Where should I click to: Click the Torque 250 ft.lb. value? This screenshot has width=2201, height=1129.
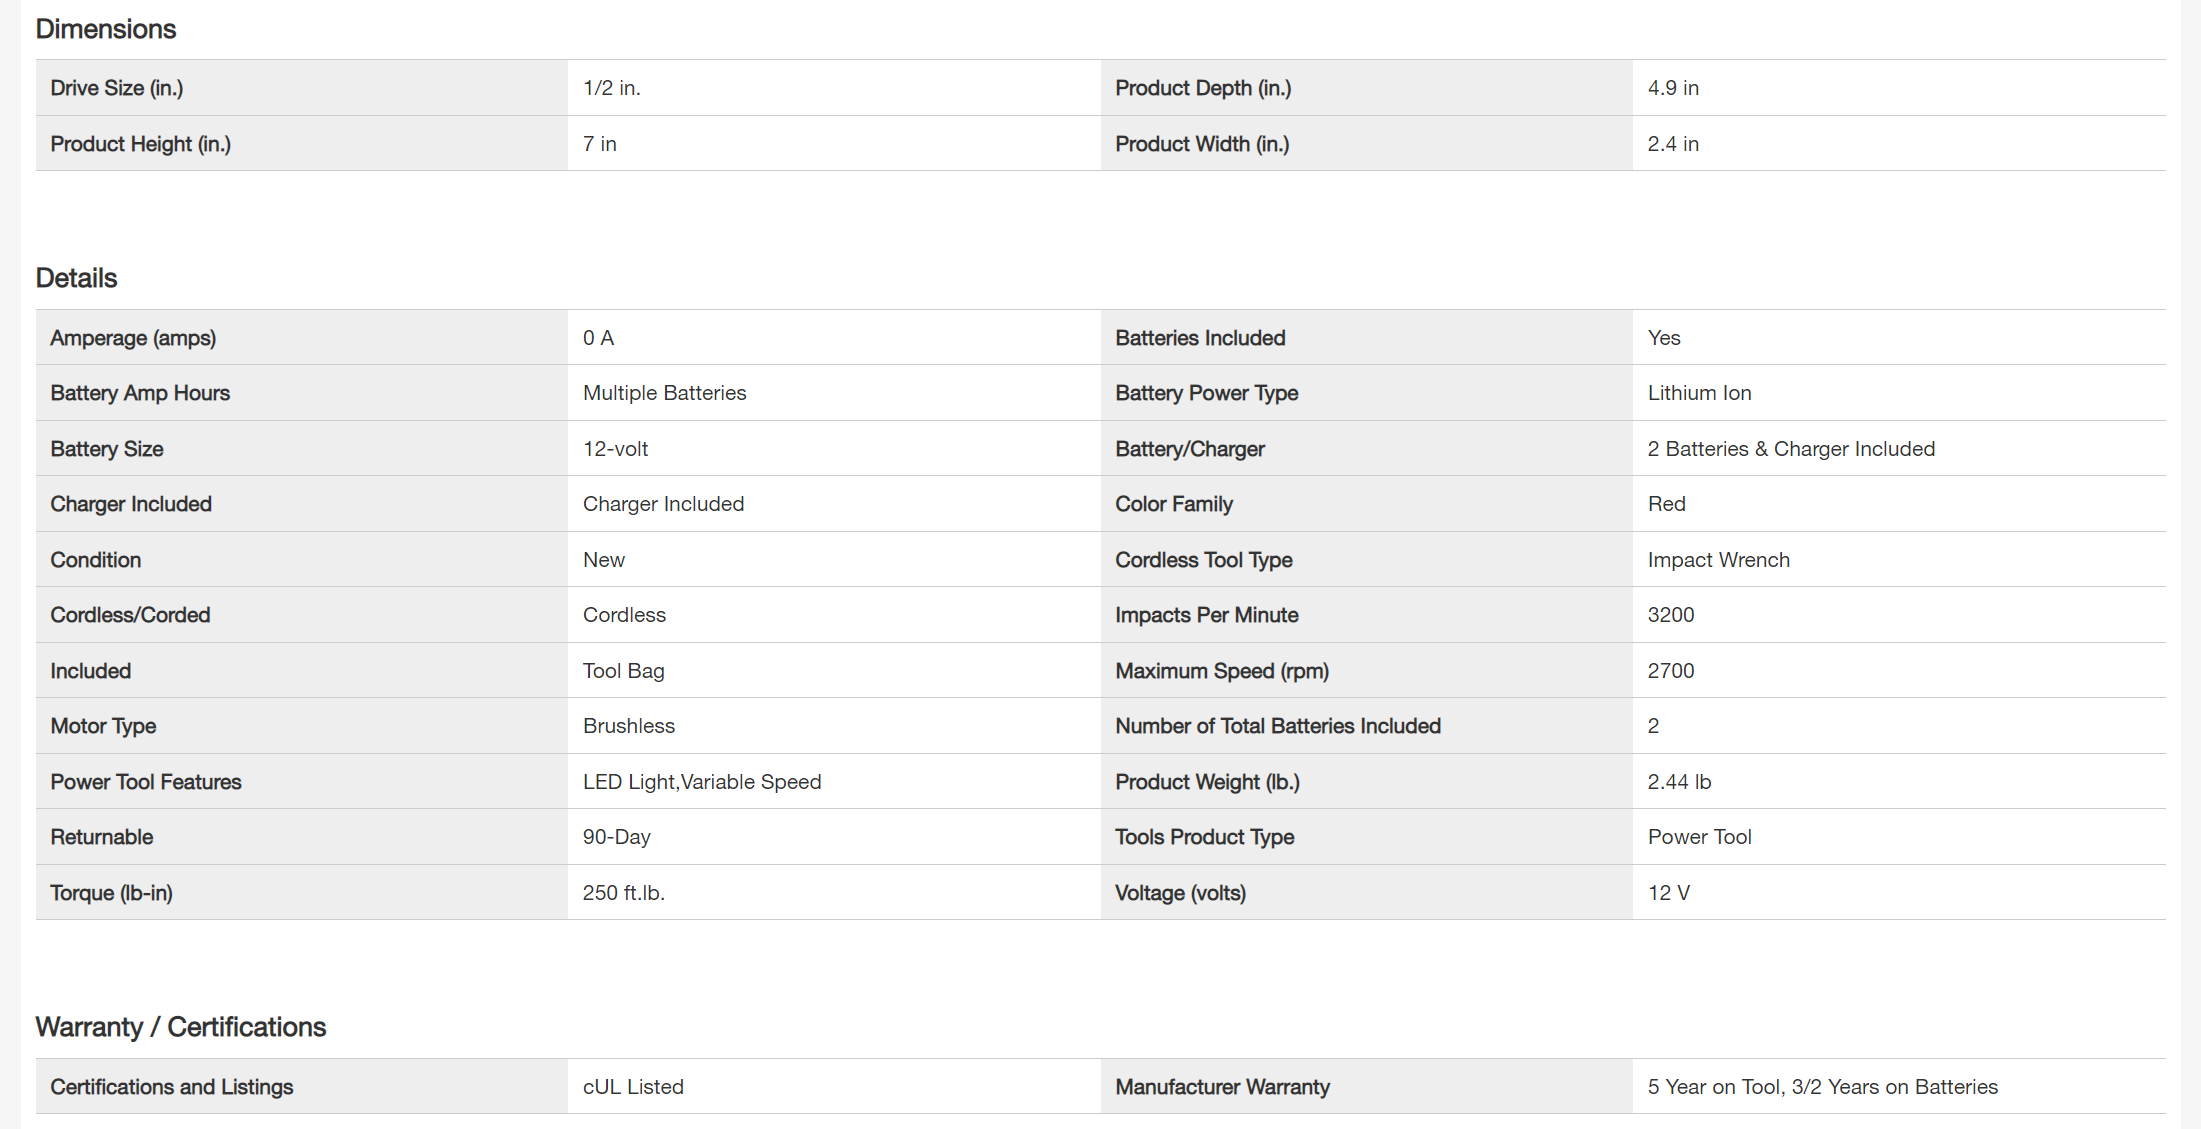(624, 893)
